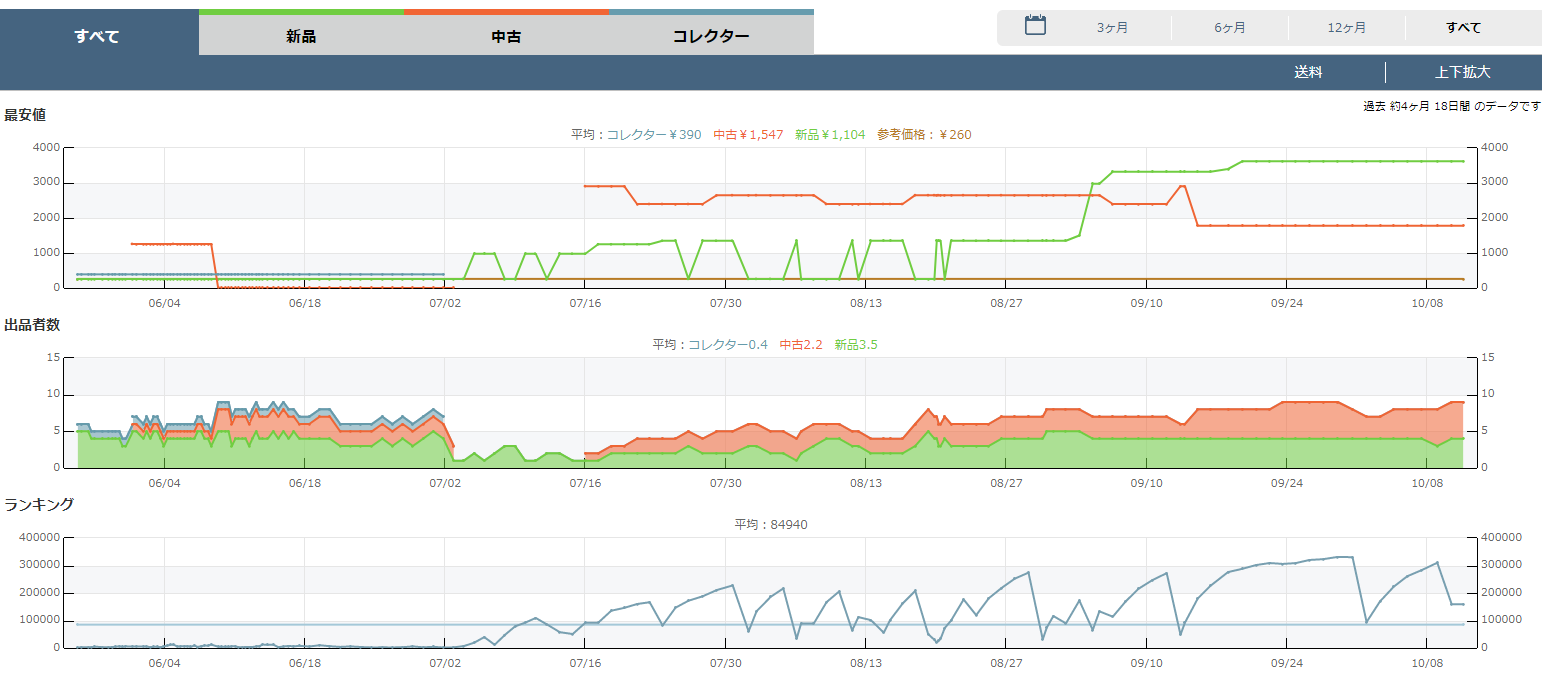Select the すべて condition tab
The height and width of the screenshot is (681, 1542).
(x=98, y=36)
